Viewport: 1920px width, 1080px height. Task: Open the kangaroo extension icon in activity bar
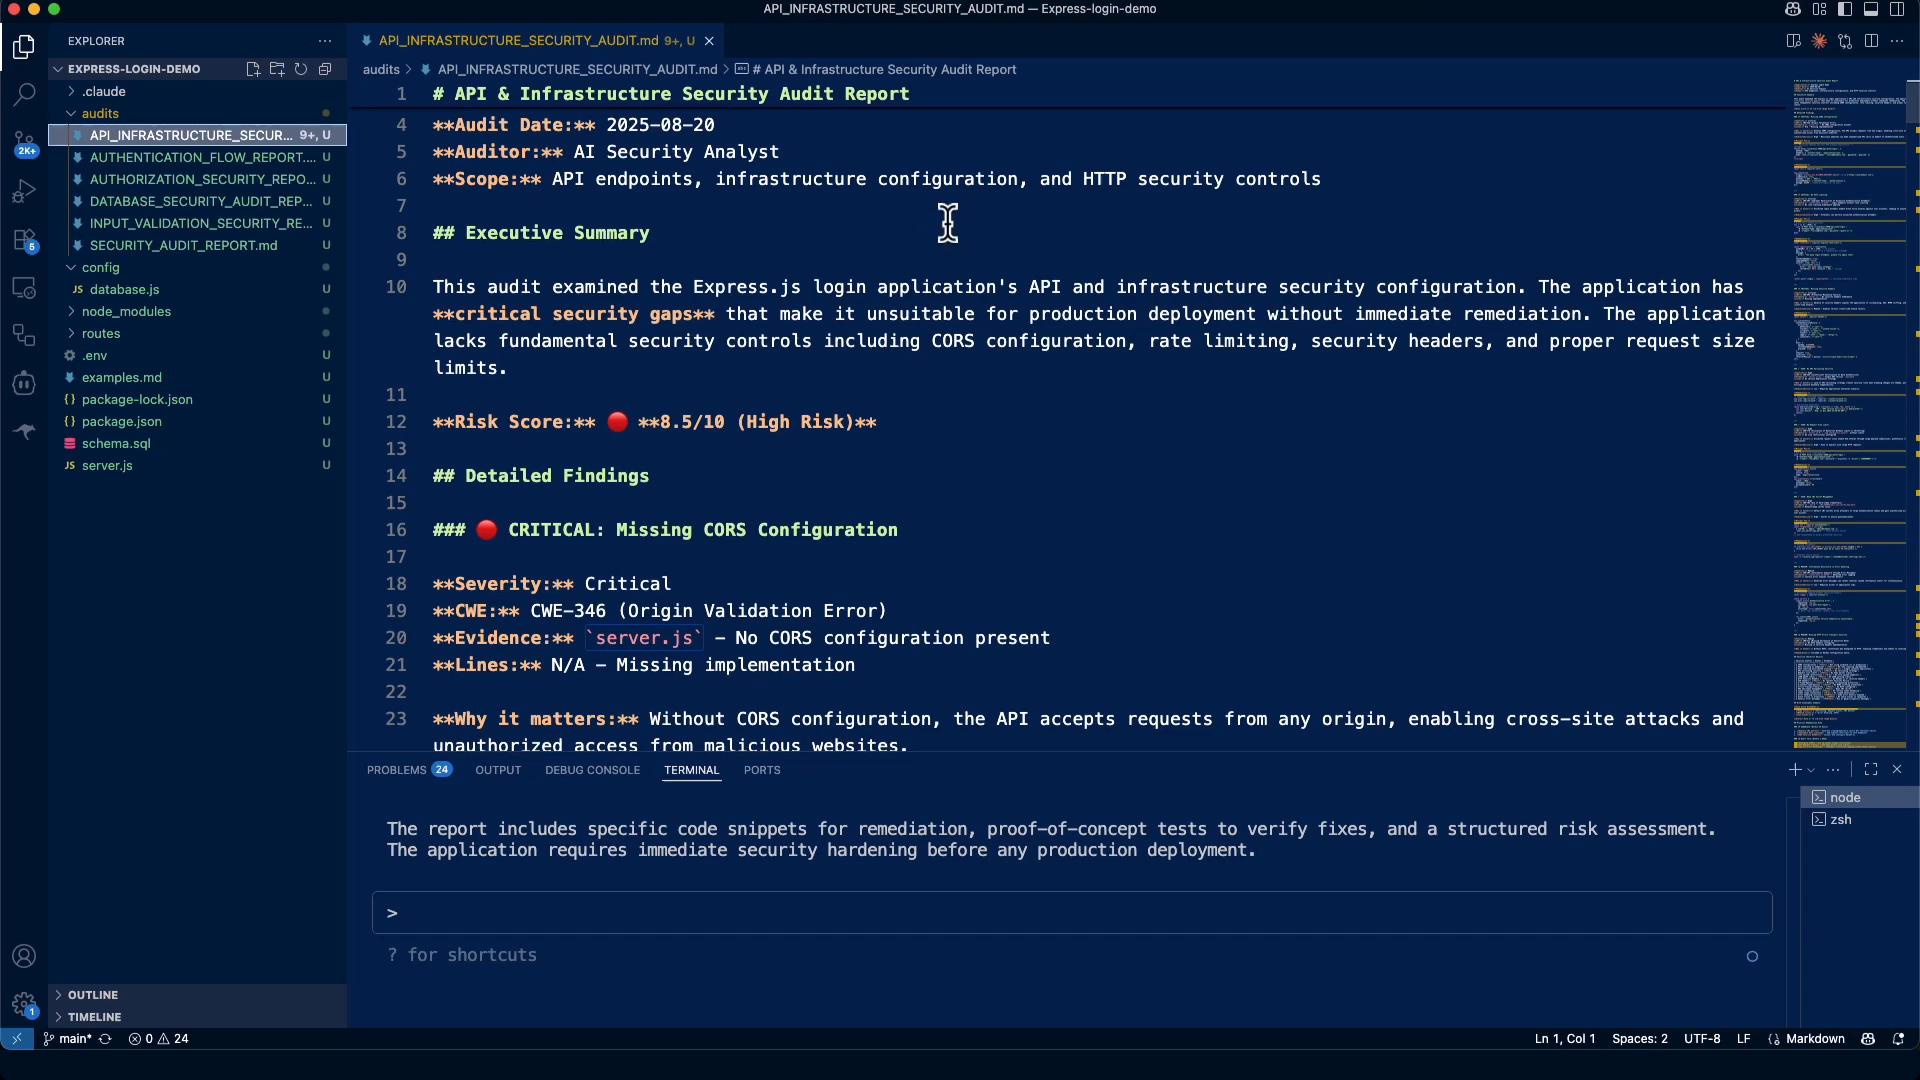(x=24, y=431)
